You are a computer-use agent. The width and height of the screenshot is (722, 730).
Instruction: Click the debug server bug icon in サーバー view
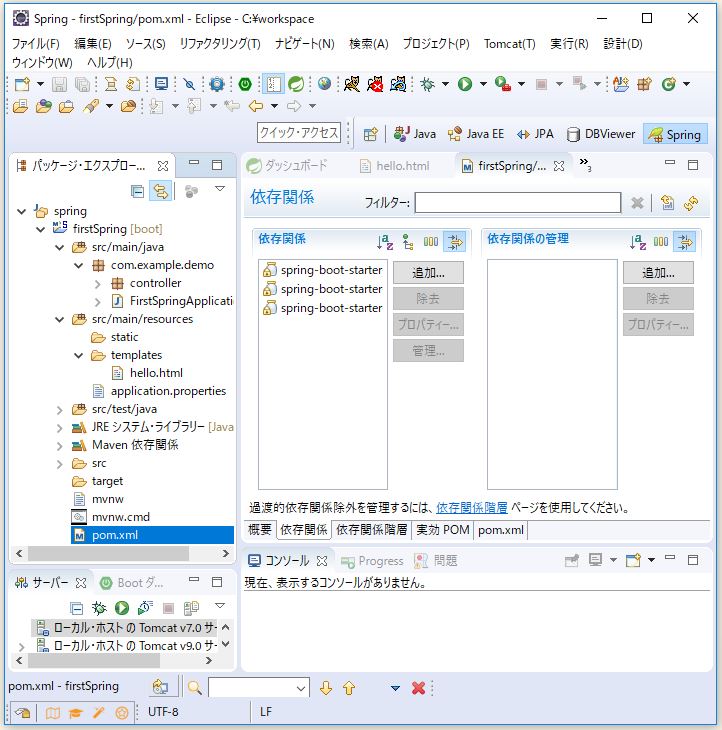click(x=99, y=608)
